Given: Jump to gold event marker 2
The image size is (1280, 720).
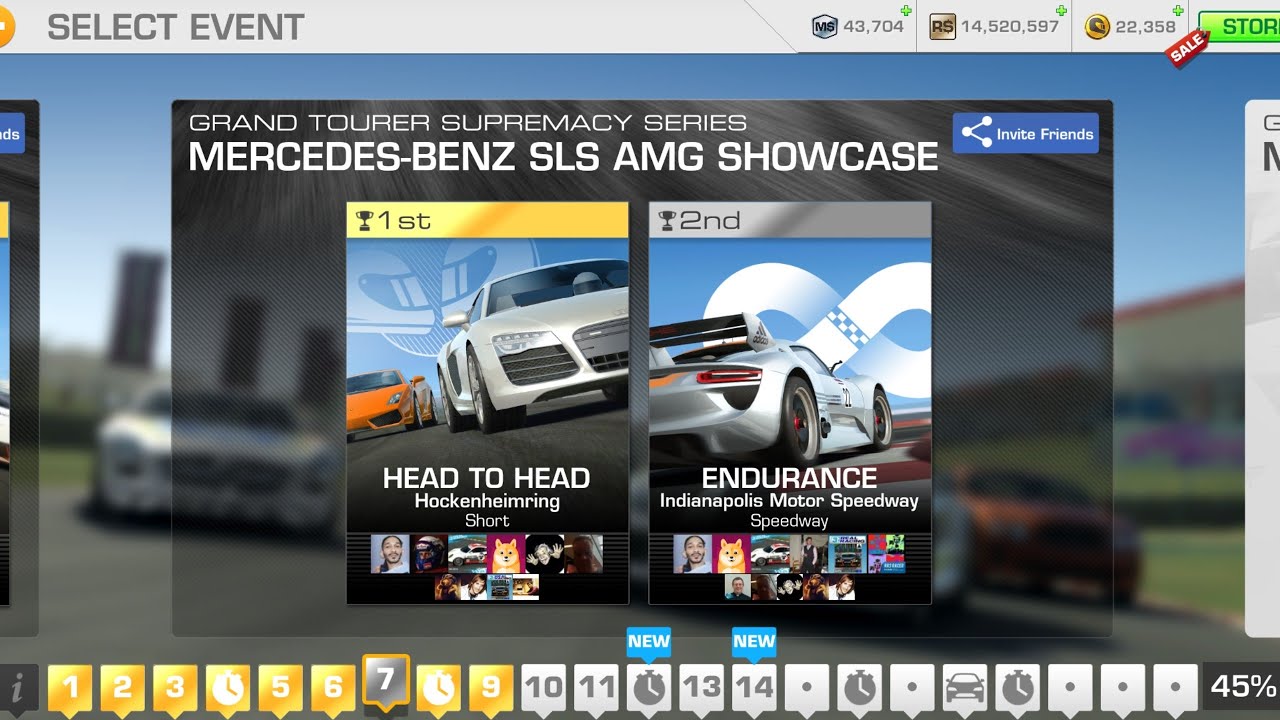Looking at the screenshot, I should click(x=122, y=688).
